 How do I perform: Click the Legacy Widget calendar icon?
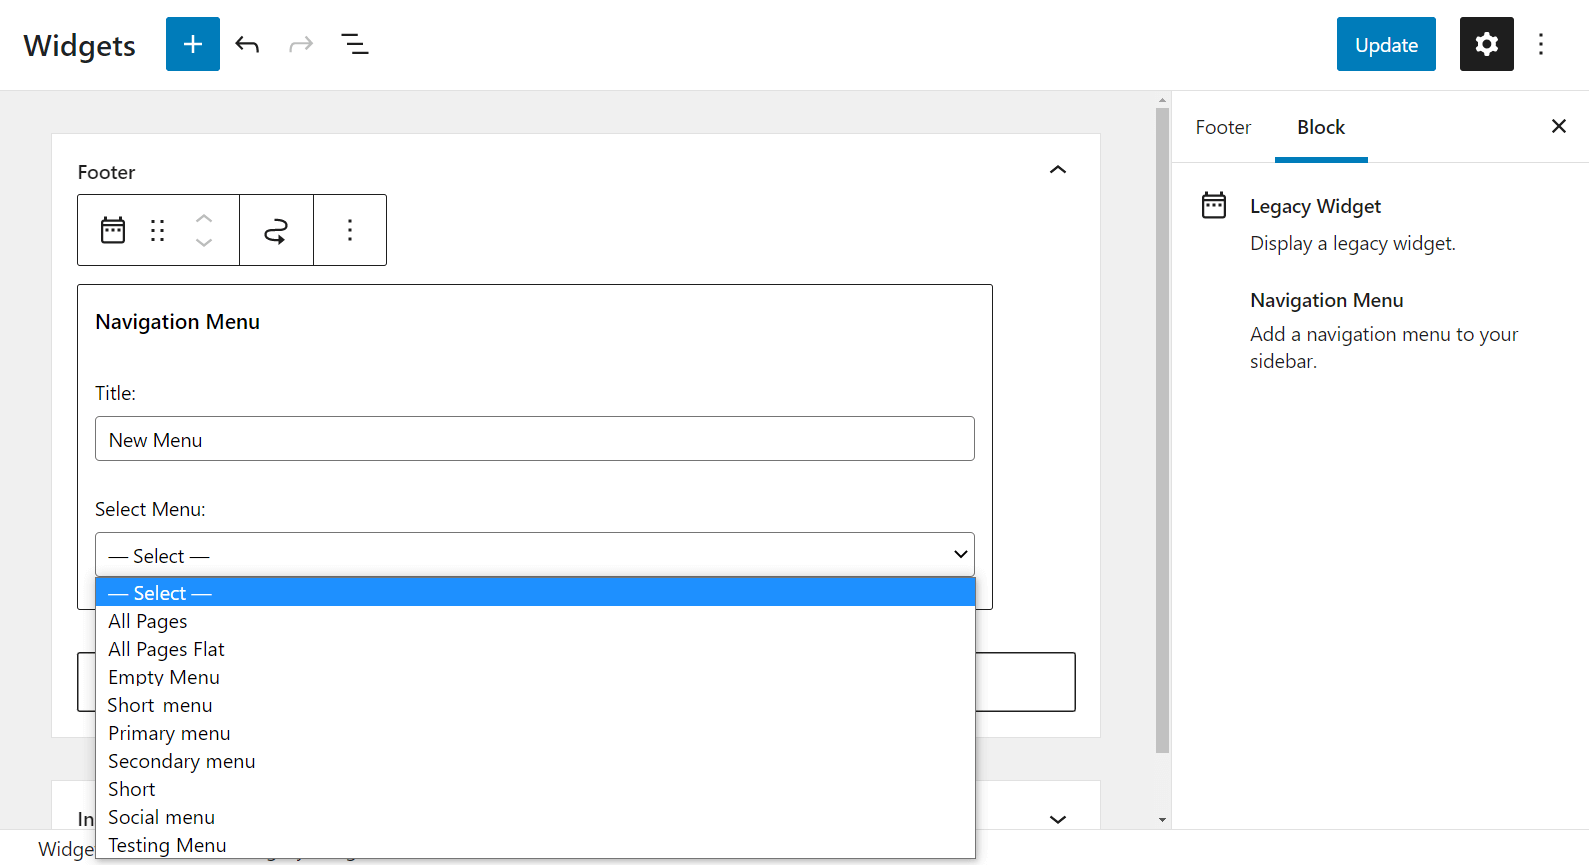click(x=112, y=229)
